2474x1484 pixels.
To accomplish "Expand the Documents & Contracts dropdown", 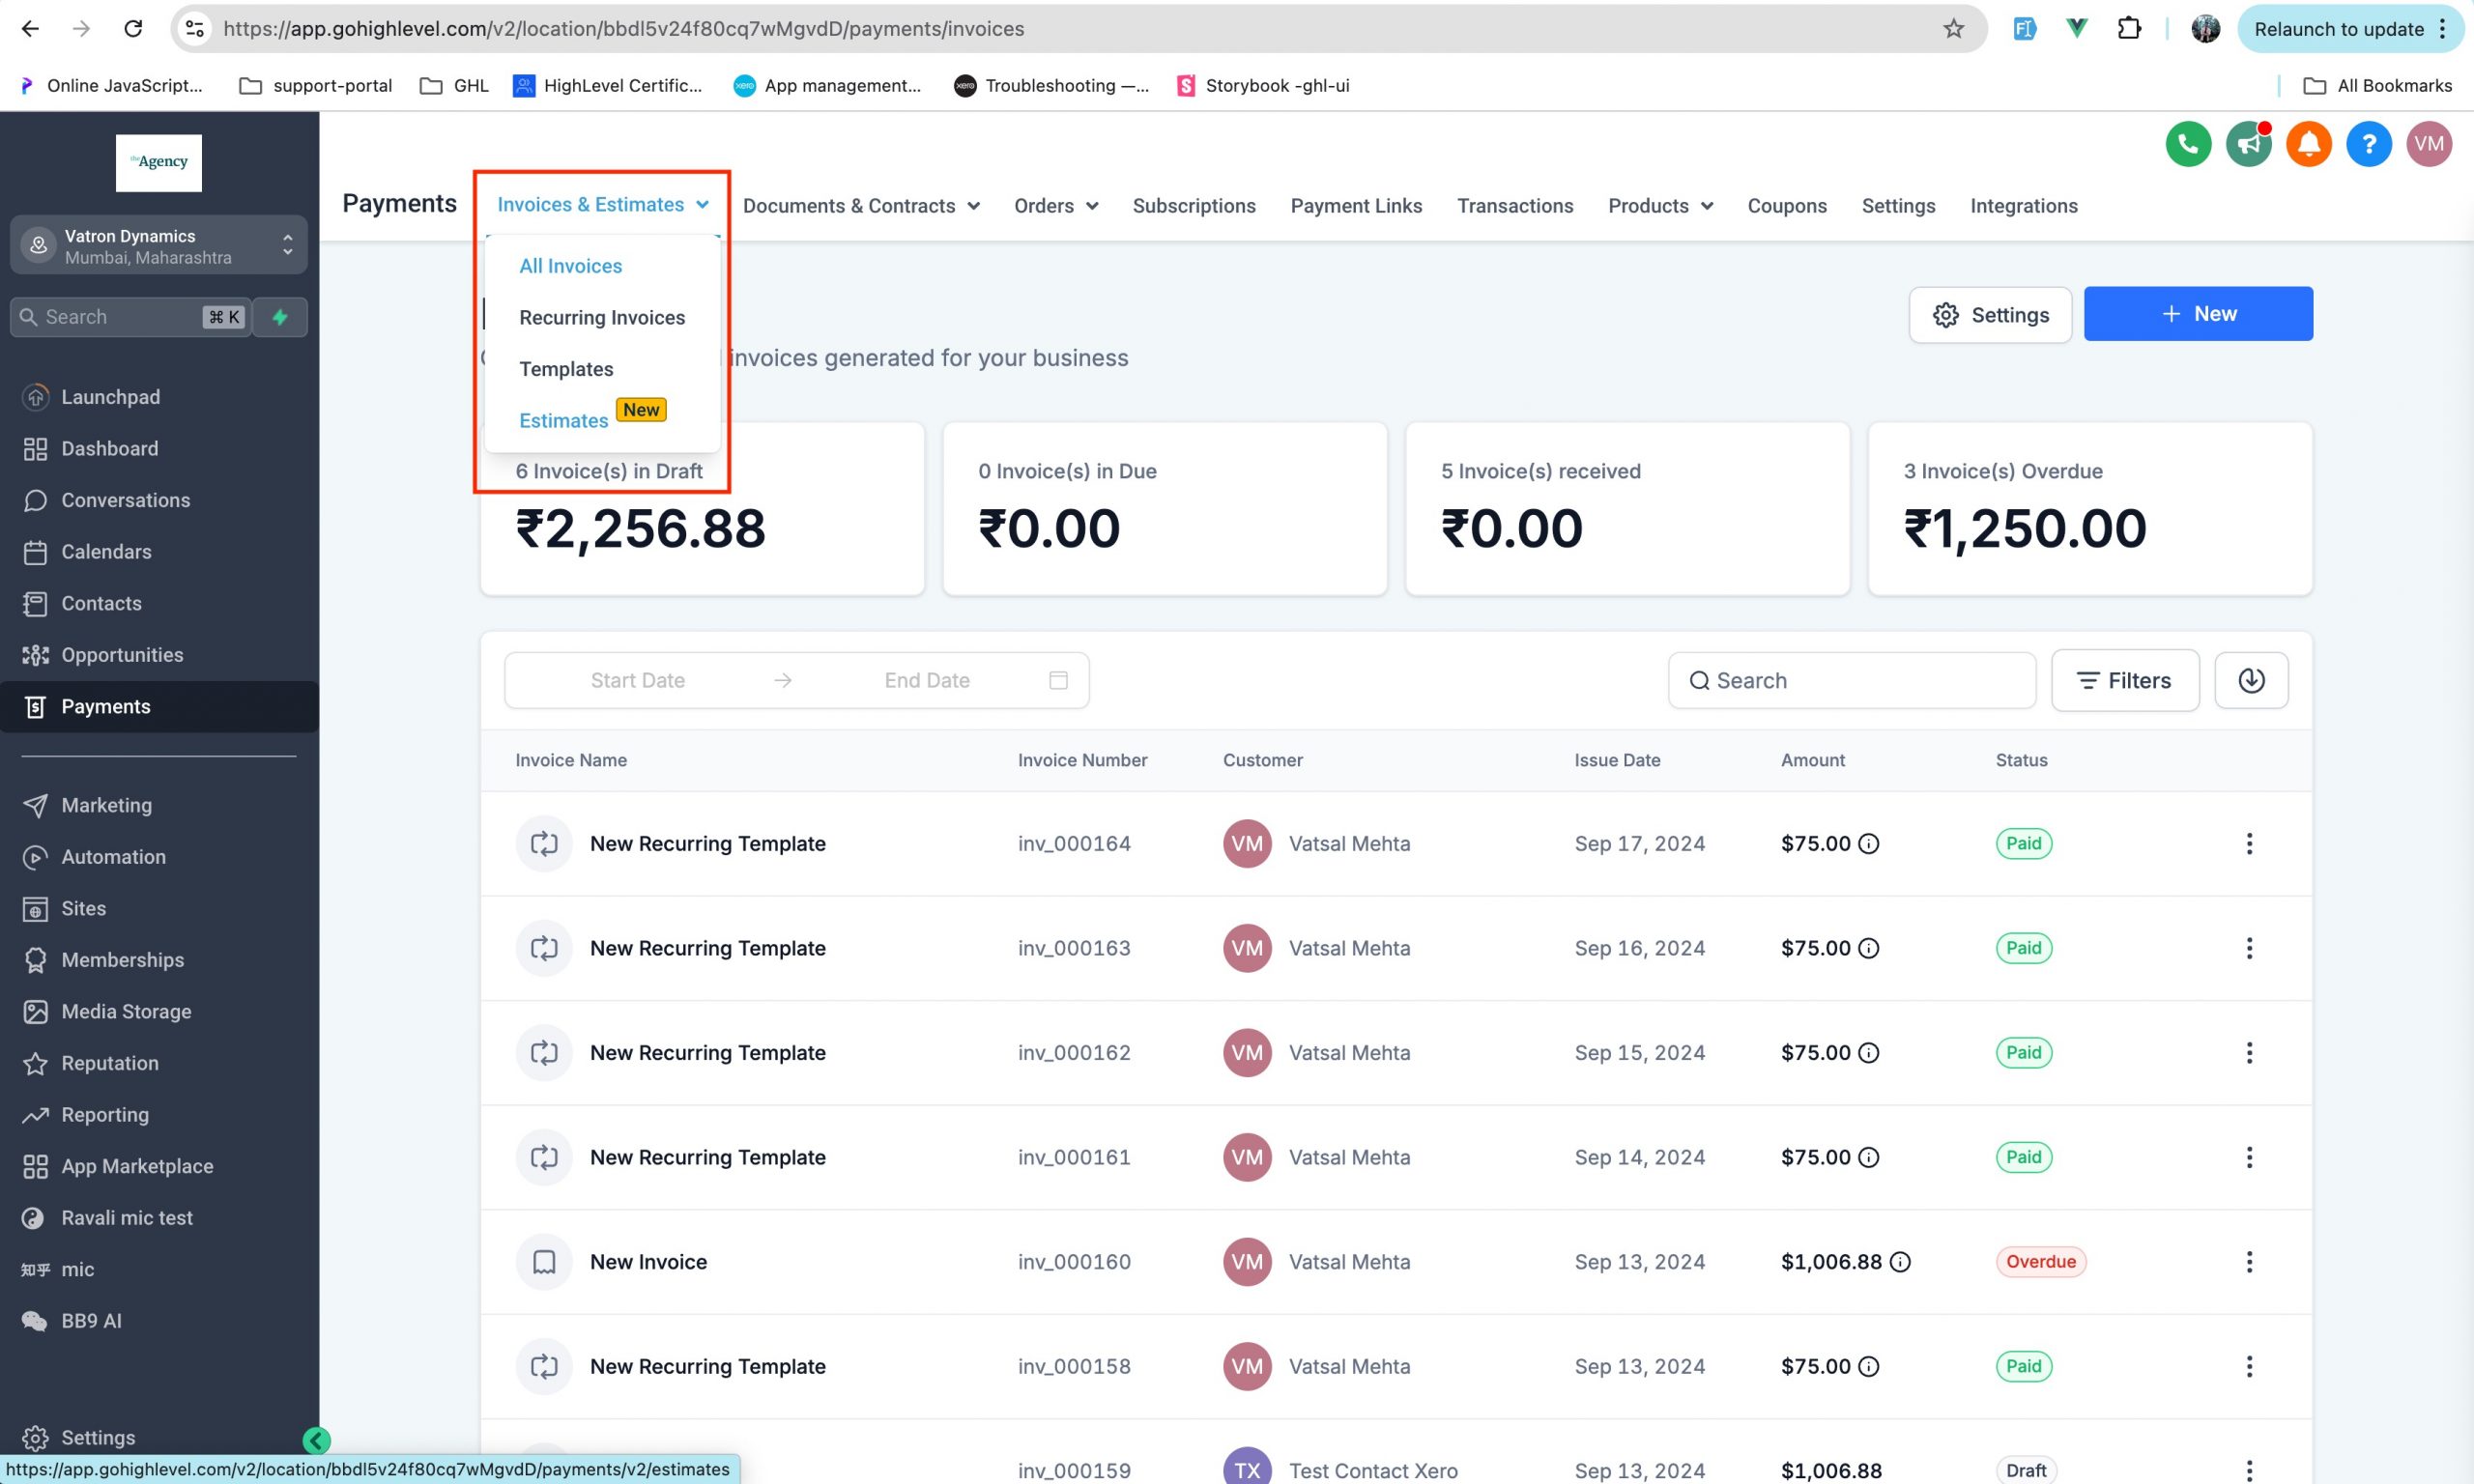I will [861, 205].
